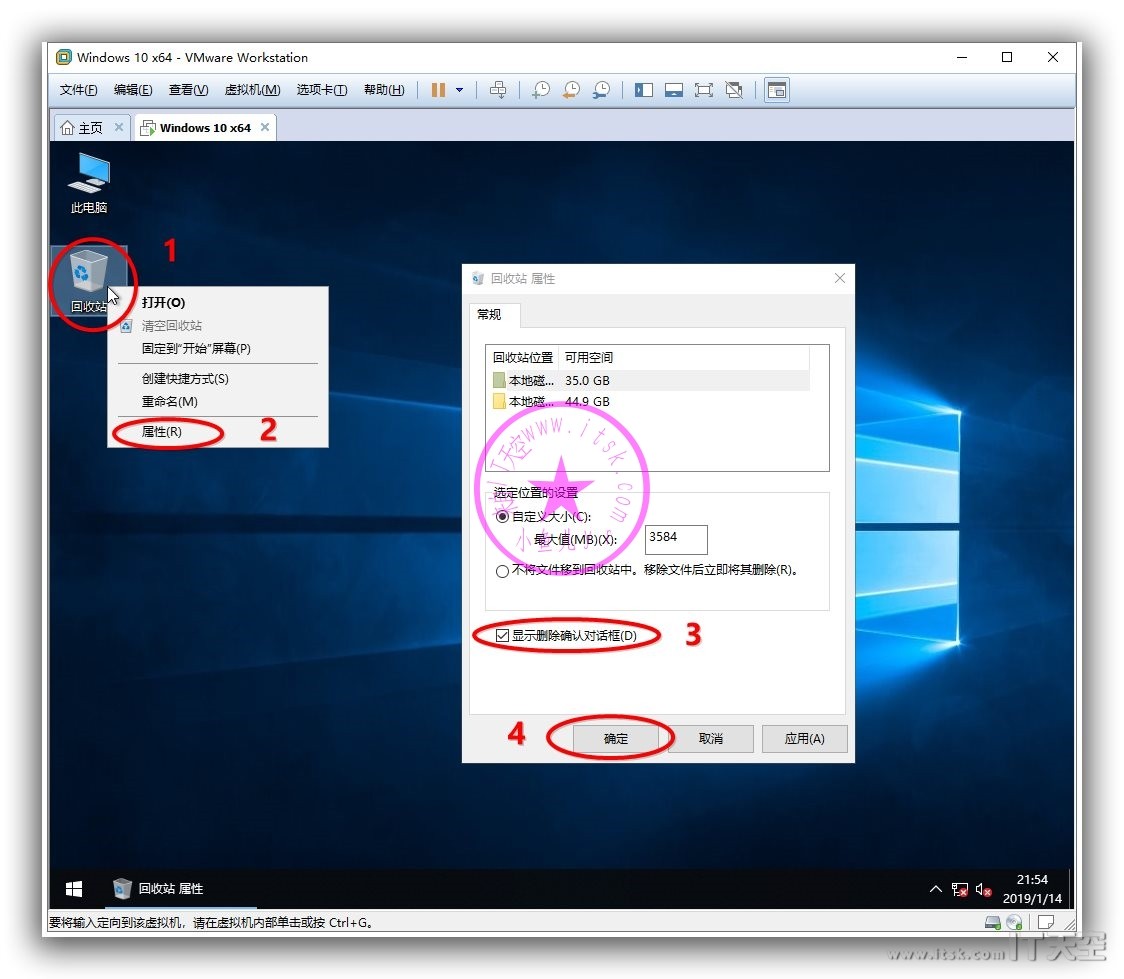This screenshot has height=979, width=1124.
Task: Open the Windows Start button
Action: (74, 889)
